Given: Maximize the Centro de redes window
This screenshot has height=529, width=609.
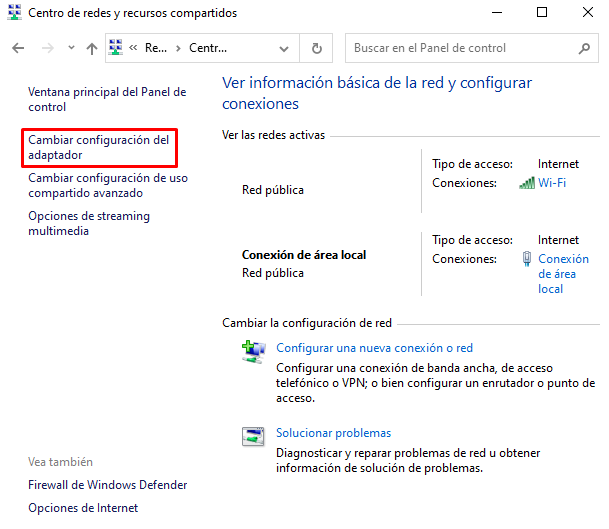Looking at the screenshot, I should click(542, 12).
